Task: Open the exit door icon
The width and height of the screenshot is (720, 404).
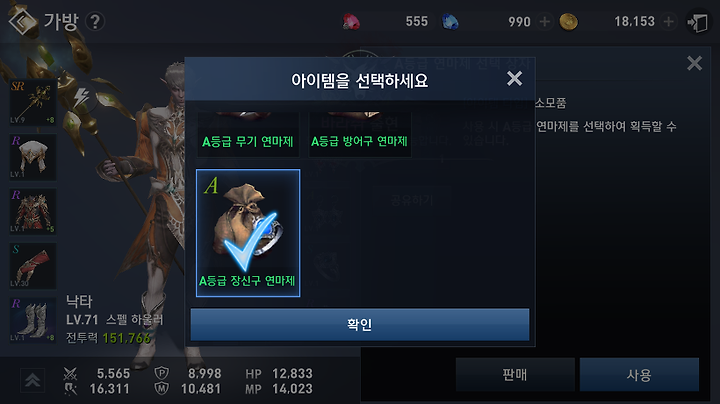Action: (698, 22)
